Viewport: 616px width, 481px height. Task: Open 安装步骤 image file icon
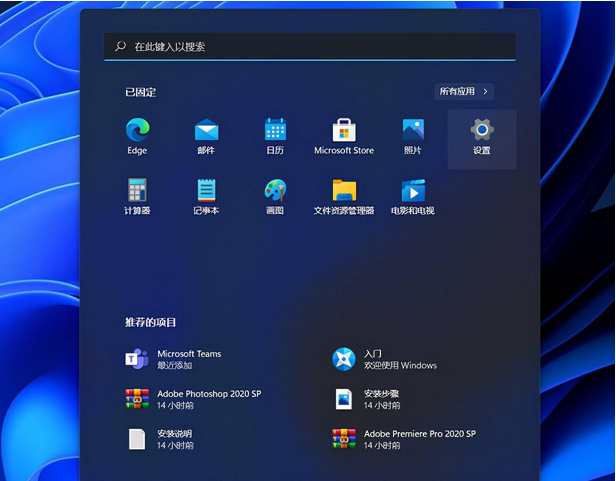pos(344,399)
